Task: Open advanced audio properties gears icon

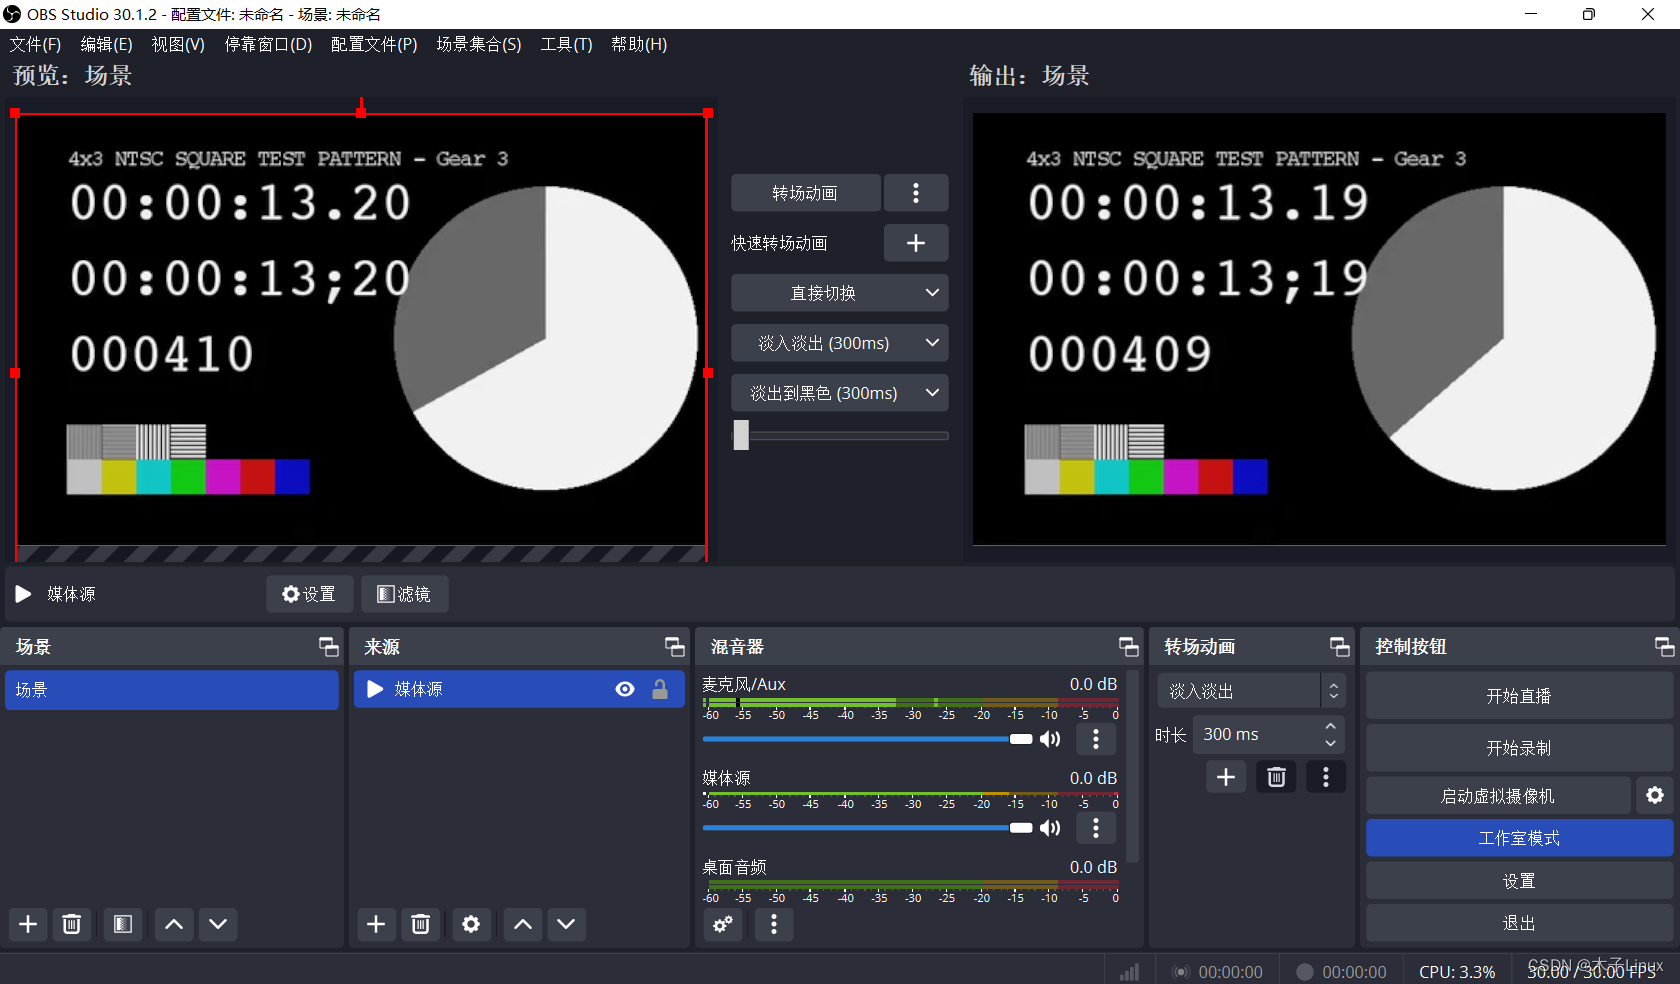Action: (722, 924)
